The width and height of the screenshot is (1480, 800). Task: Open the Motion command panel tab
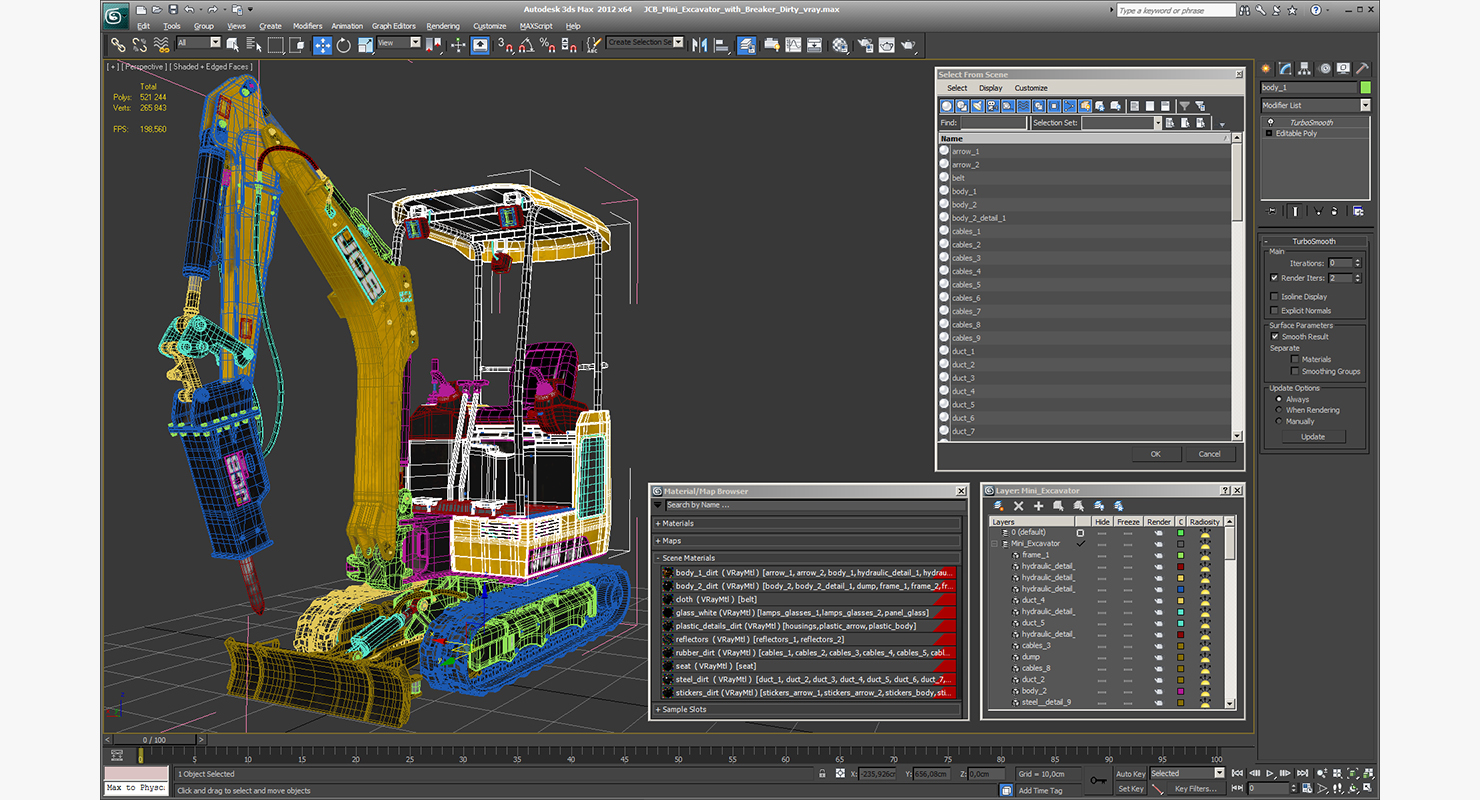[x=1325, y=69]
